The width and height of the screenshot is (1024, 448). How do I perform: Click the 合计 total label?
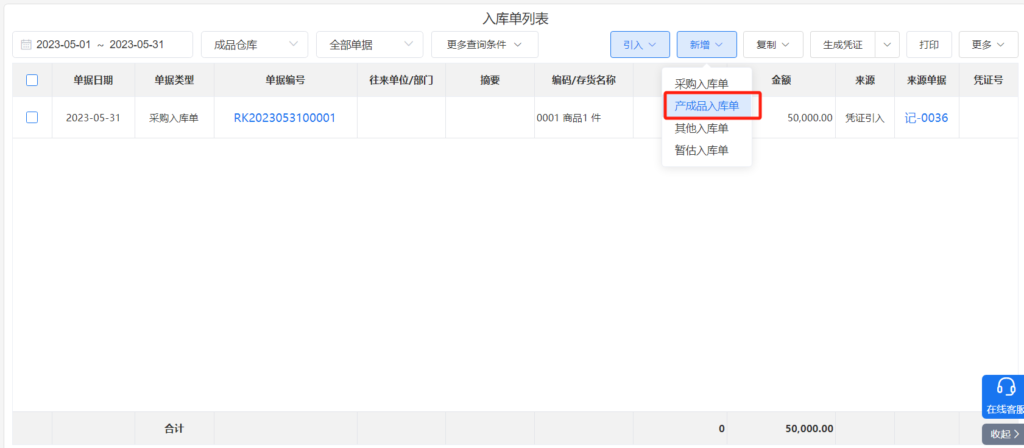pyautogui.click(x=174, y=428)
